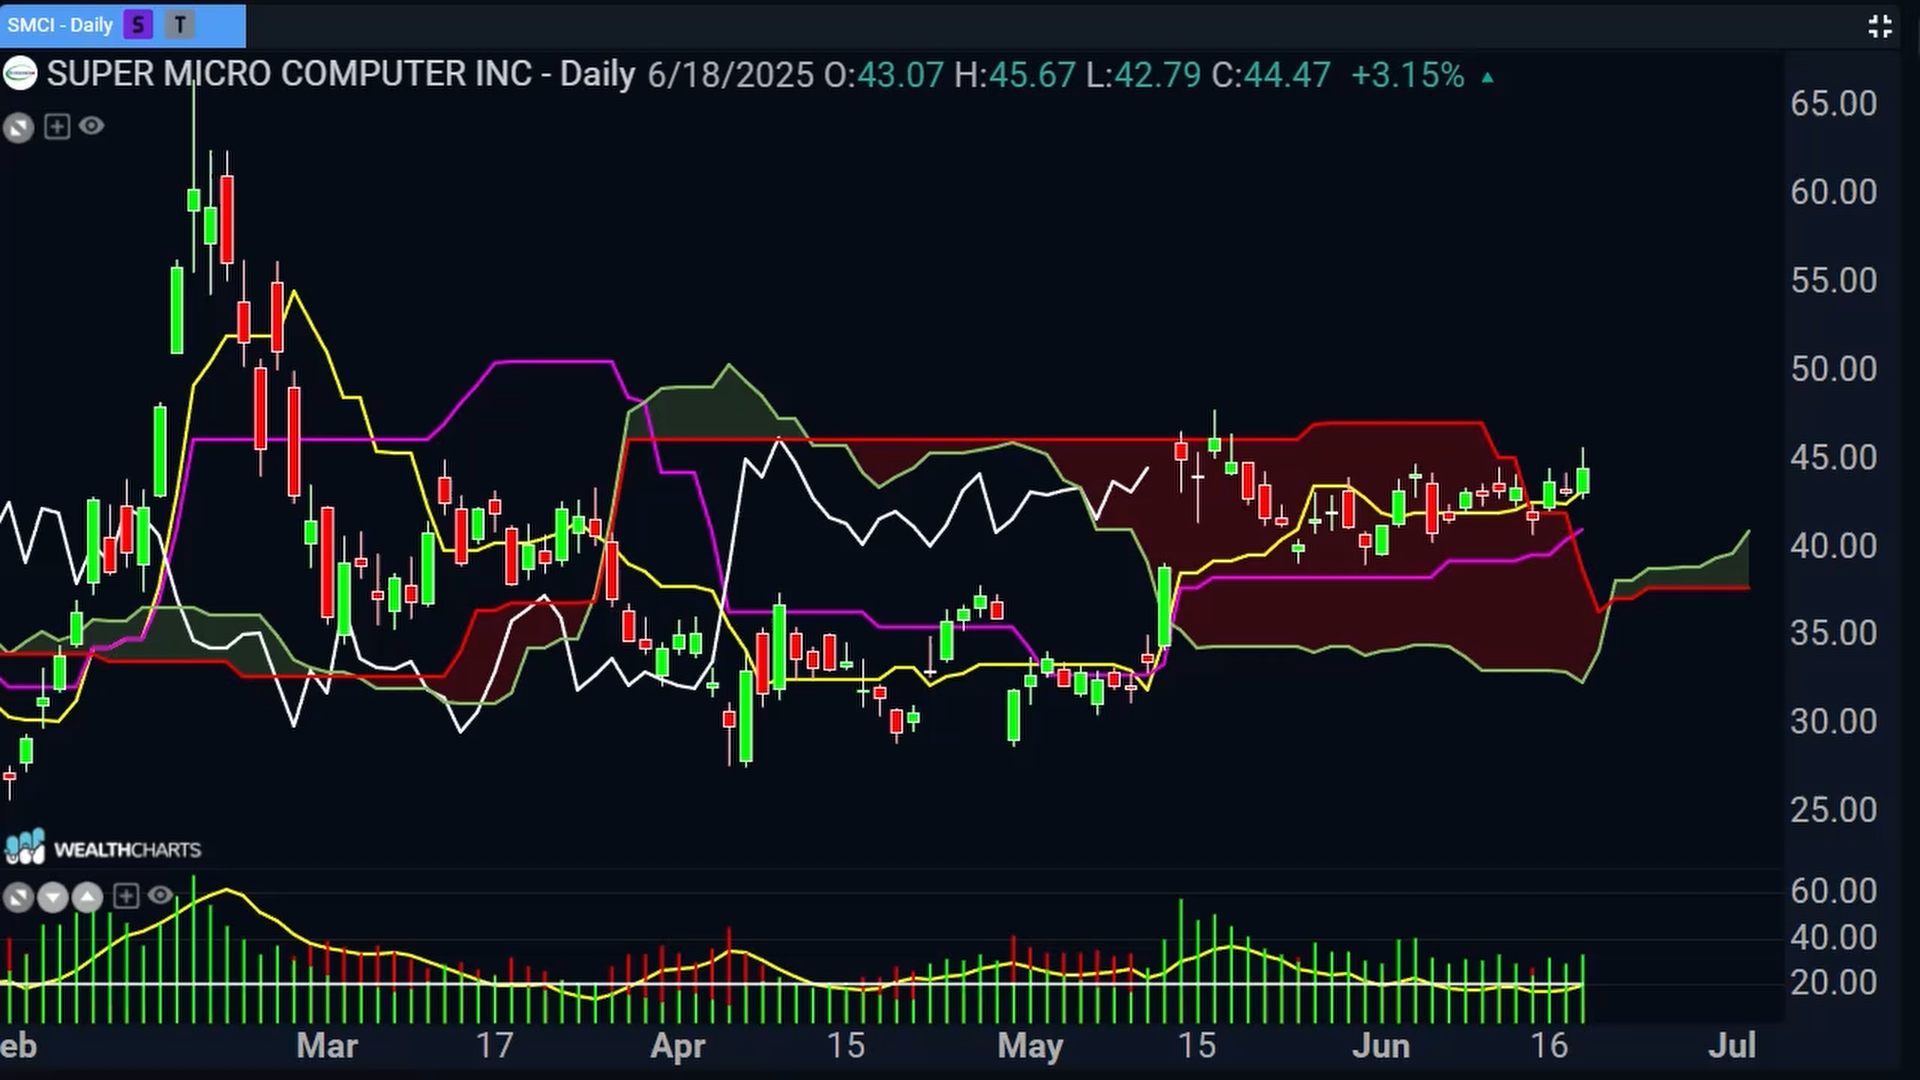1920x1080 pixels.
Task: Click the Mar label on time axis
Action: pyautogui.click(x=327, y=1046)
